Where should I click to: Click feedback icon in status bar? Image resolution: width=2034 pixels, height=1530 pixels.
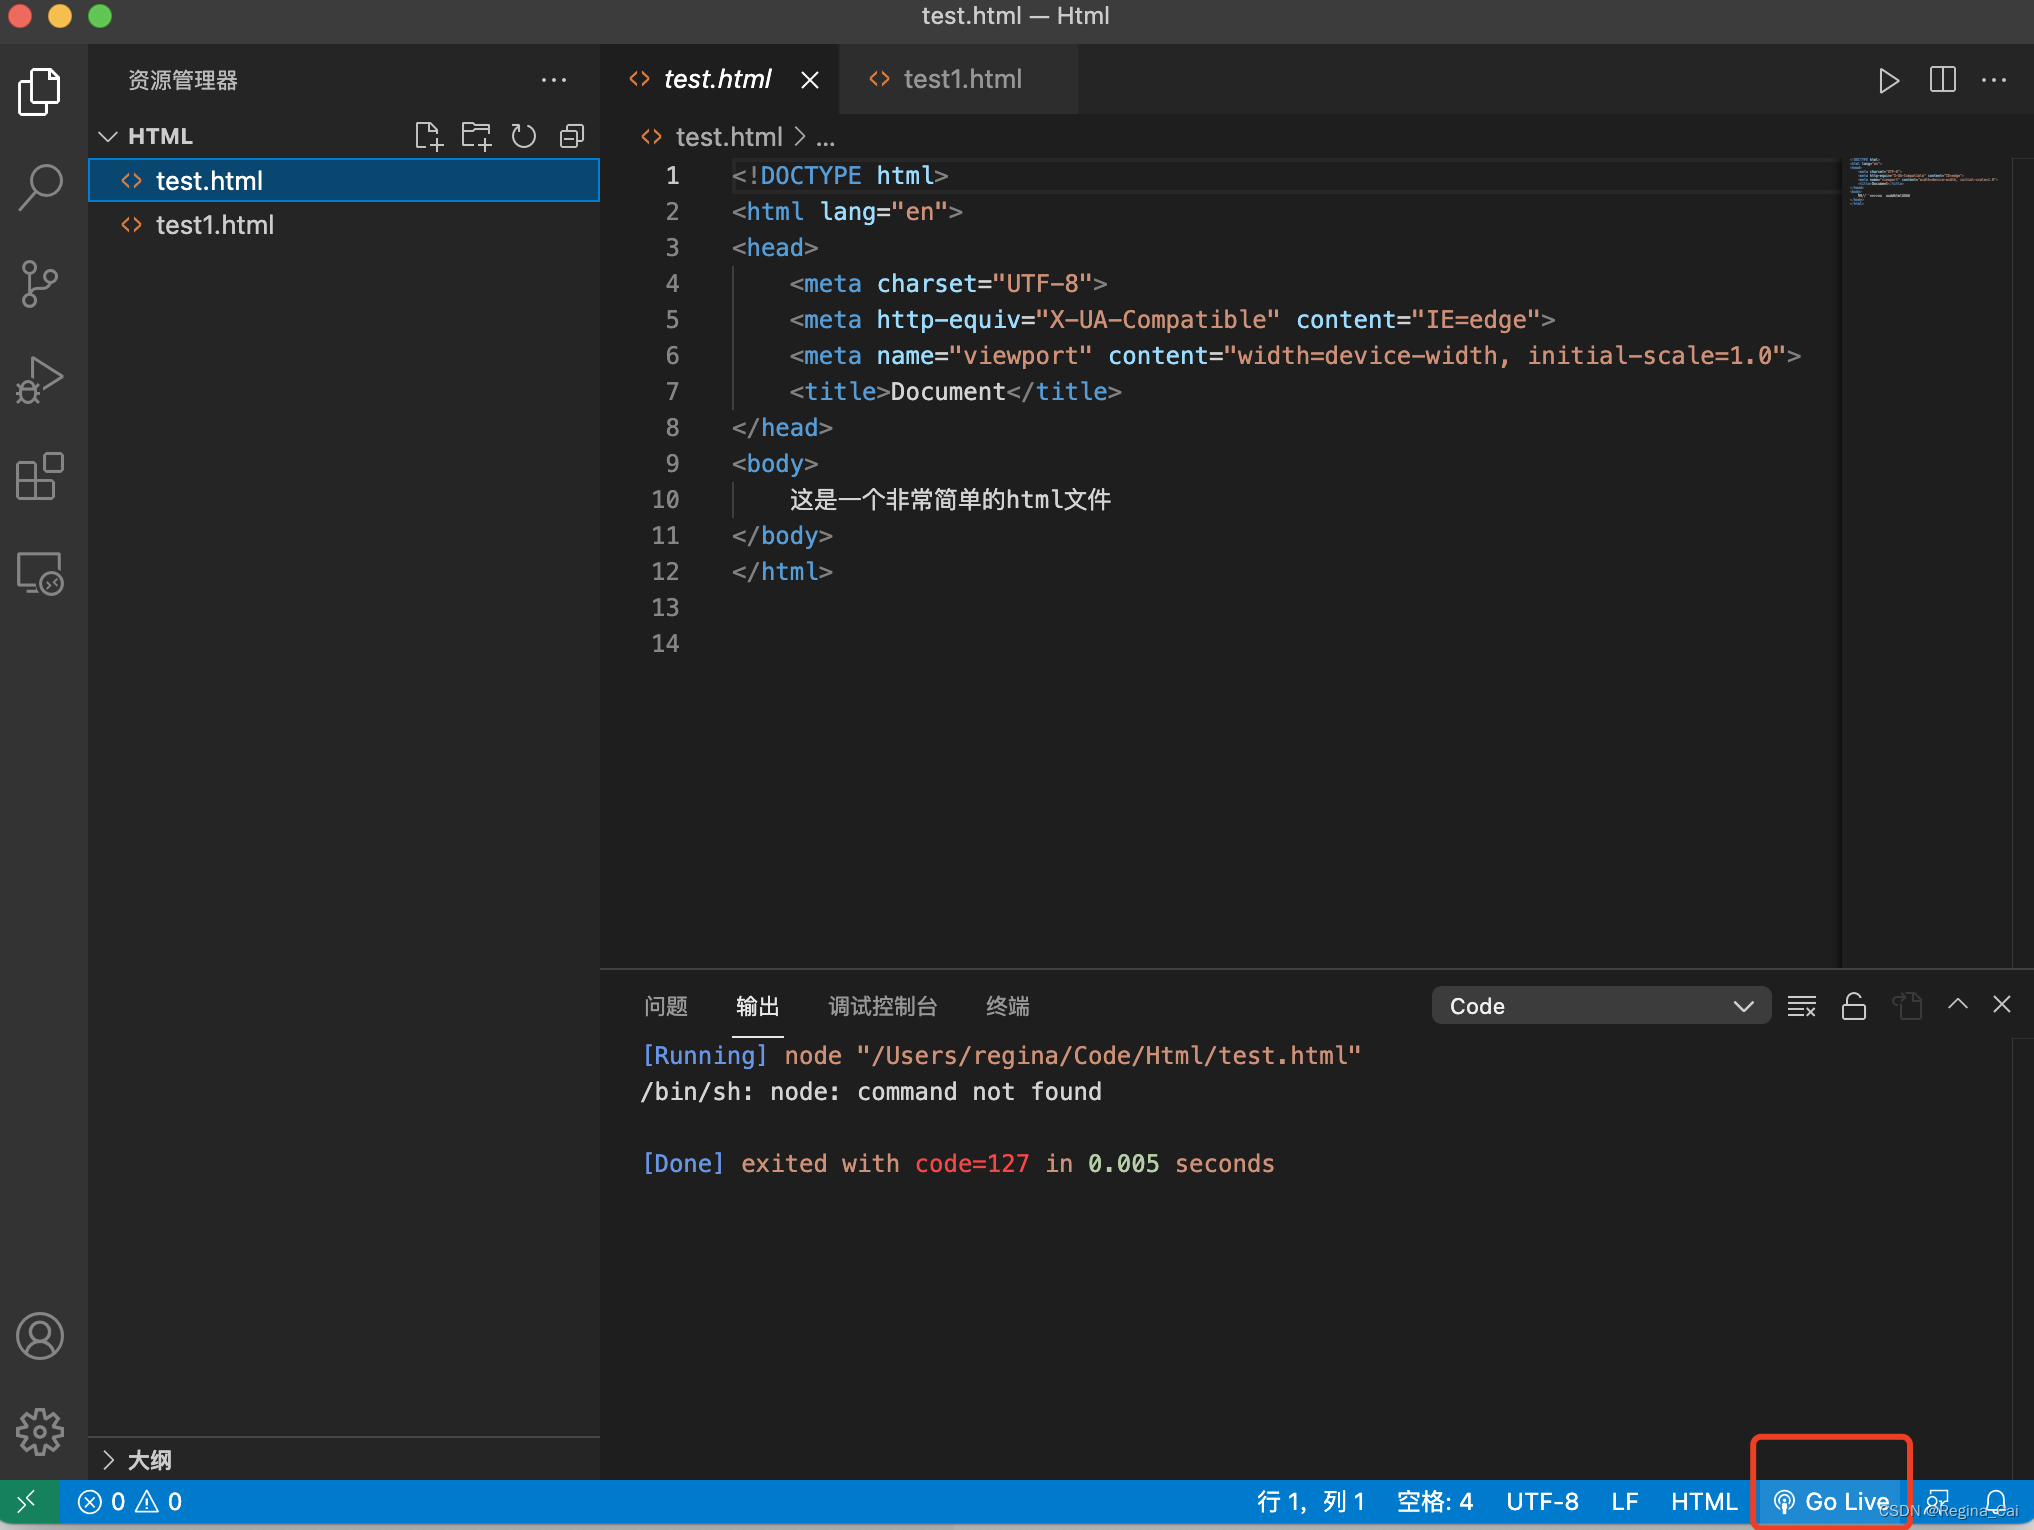tap(1938, 1502)
